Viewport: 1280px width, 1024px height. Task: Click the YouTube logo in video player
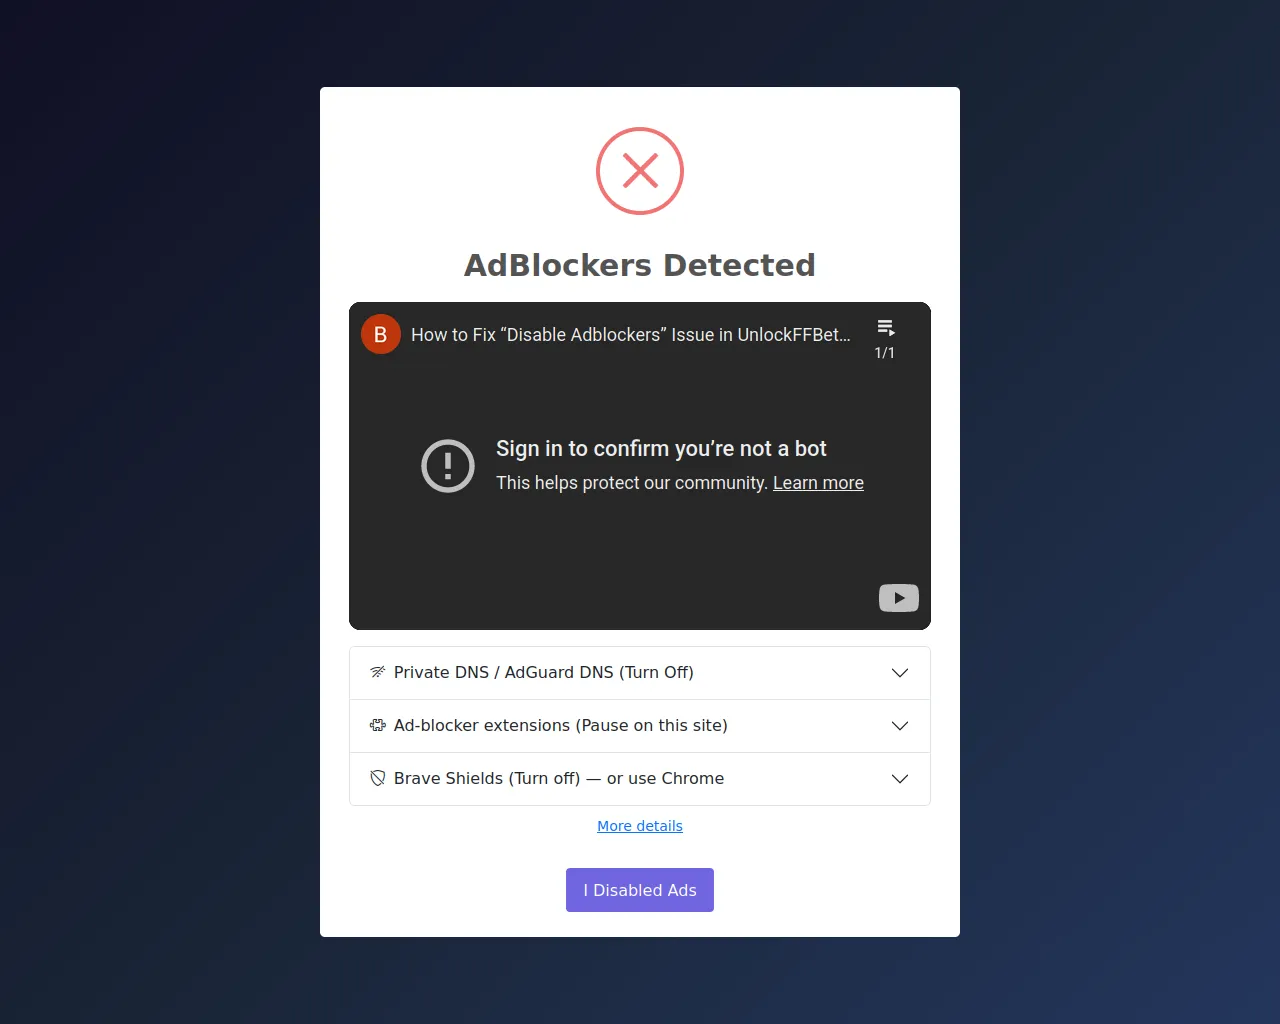coord(898,598)
